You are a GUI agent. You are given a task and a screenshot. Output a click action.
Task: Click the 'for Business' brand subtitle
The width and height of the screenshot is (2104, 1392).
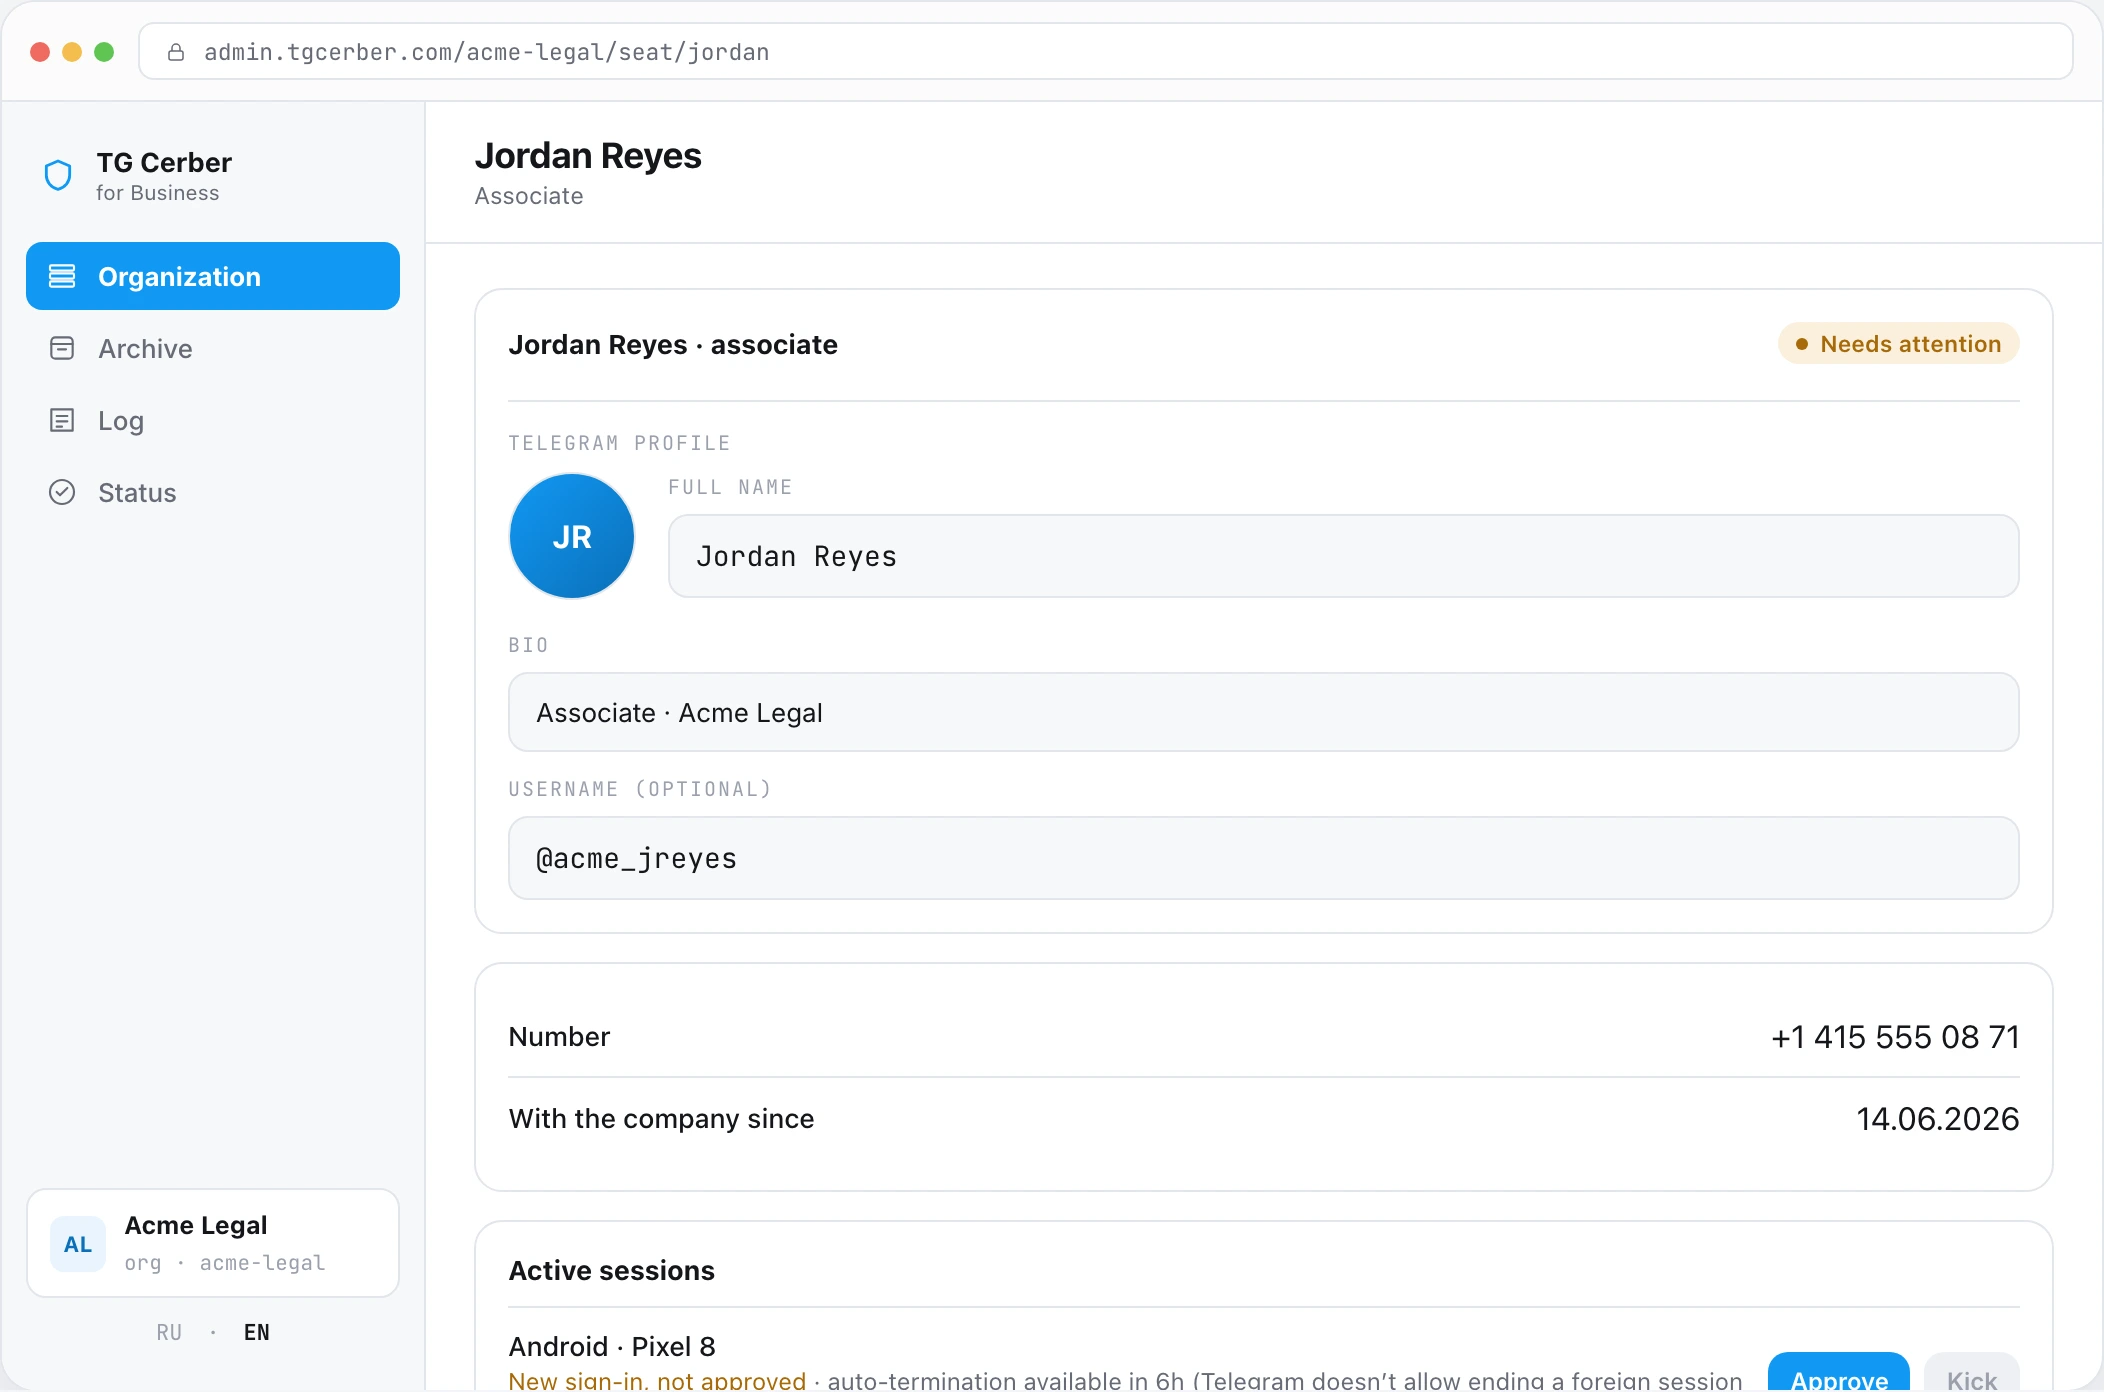tap(157, 193)
